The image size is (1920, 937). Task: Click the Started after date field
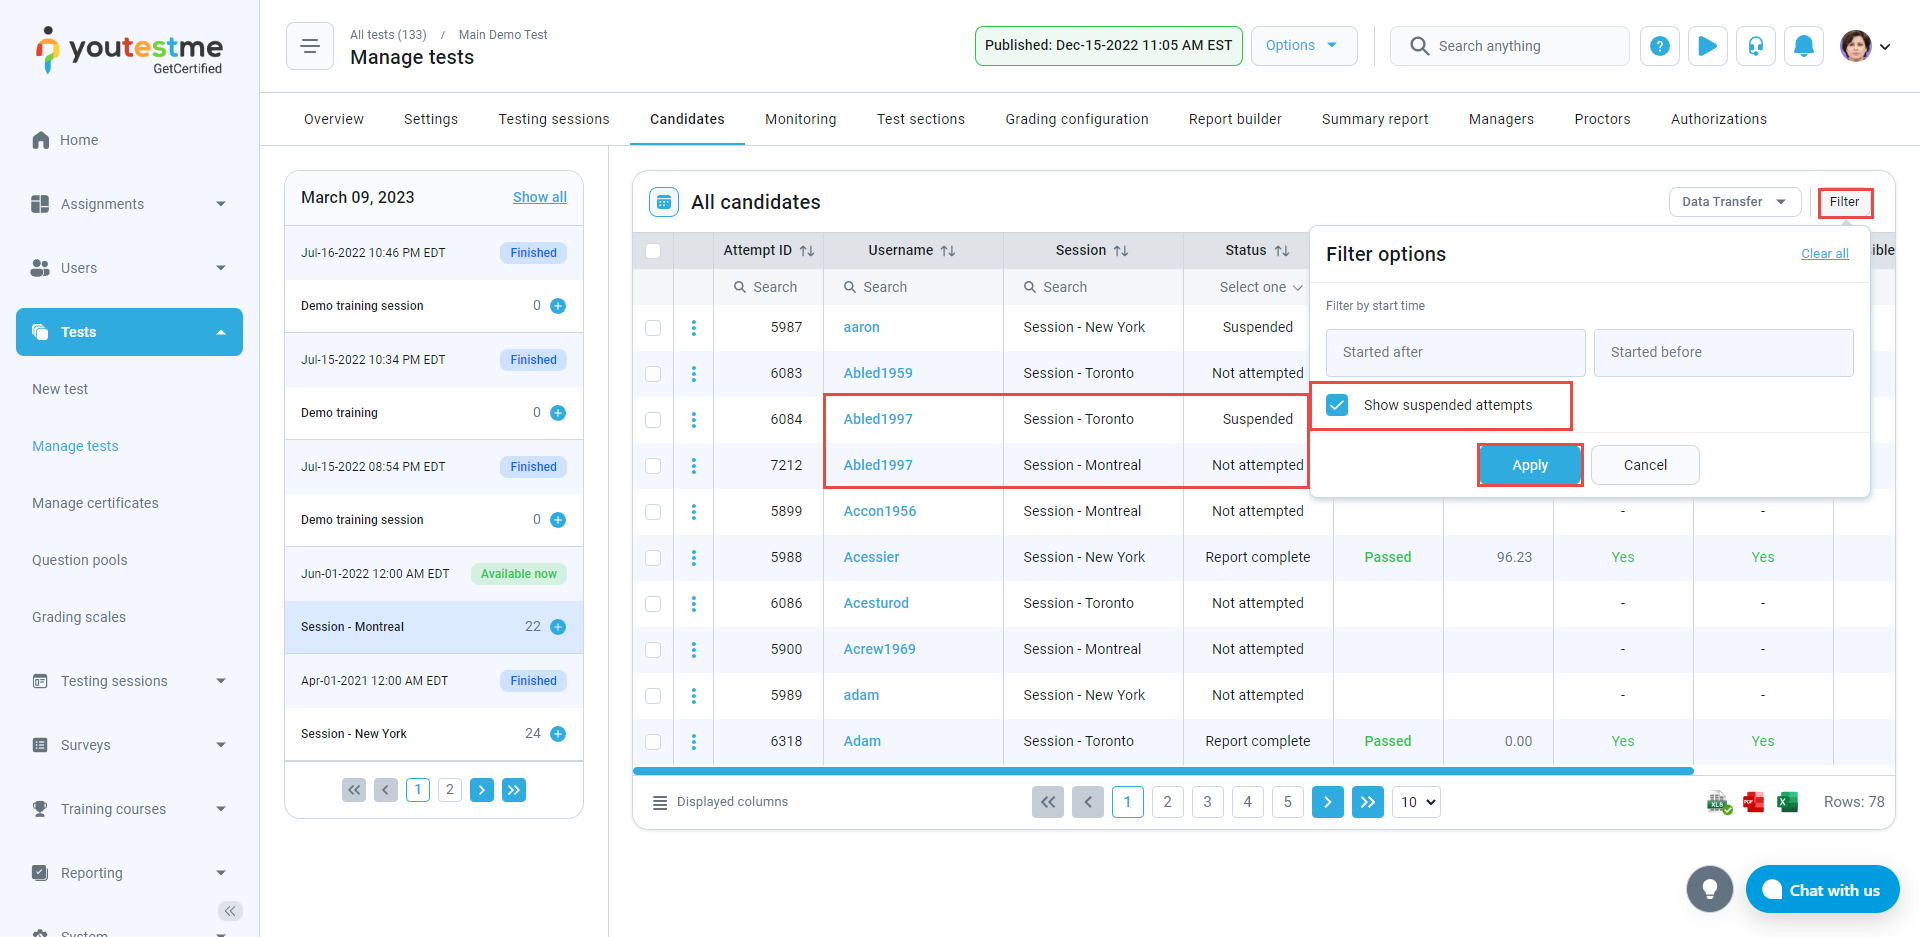(1455, 353)
